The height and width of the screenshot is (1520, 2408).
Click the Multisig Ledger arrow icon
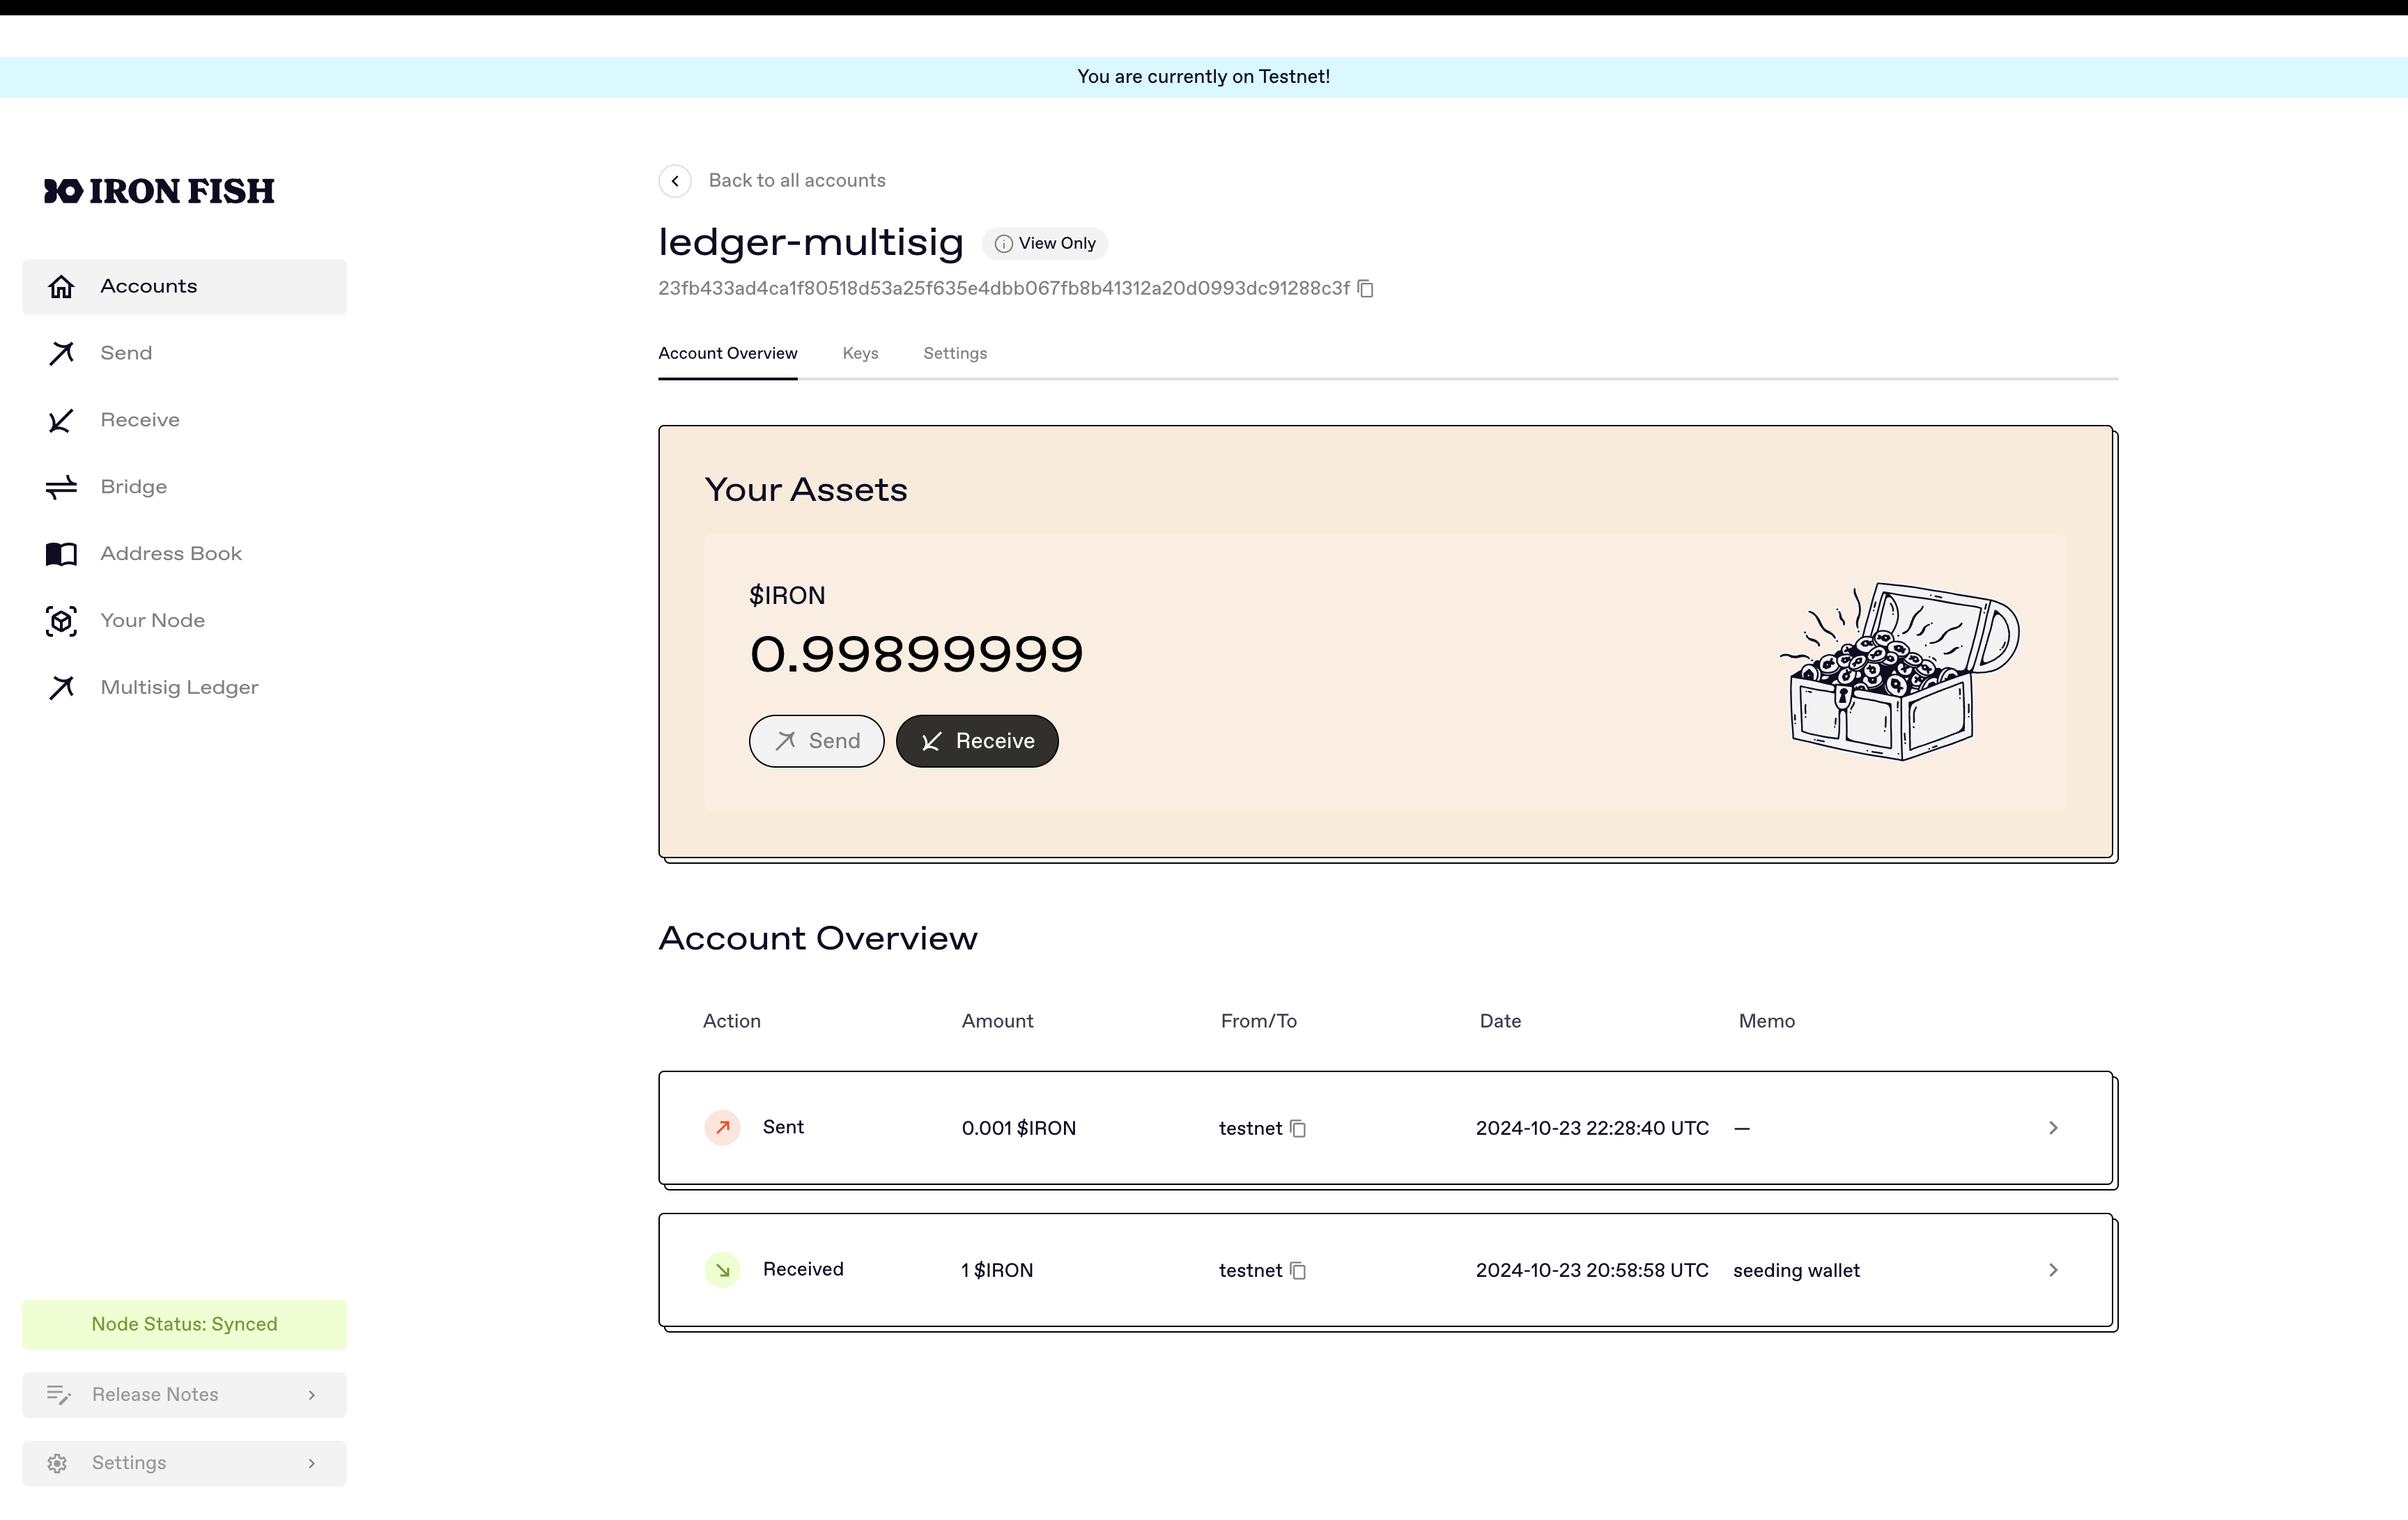coord(61,688)
